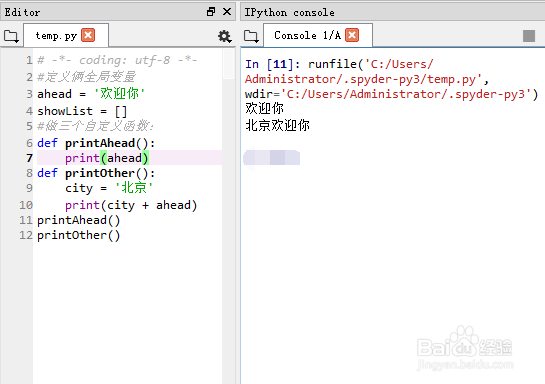Place cursor on showList = [] line
This screenshot has height=384, width=545.
tap(82, 111)
